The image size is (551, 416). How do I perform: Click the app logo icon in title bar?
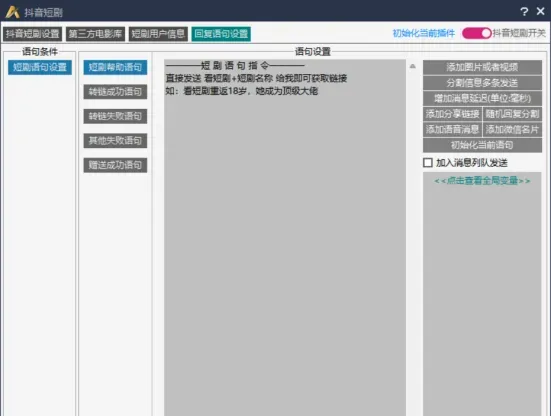[x=13, y=12]
